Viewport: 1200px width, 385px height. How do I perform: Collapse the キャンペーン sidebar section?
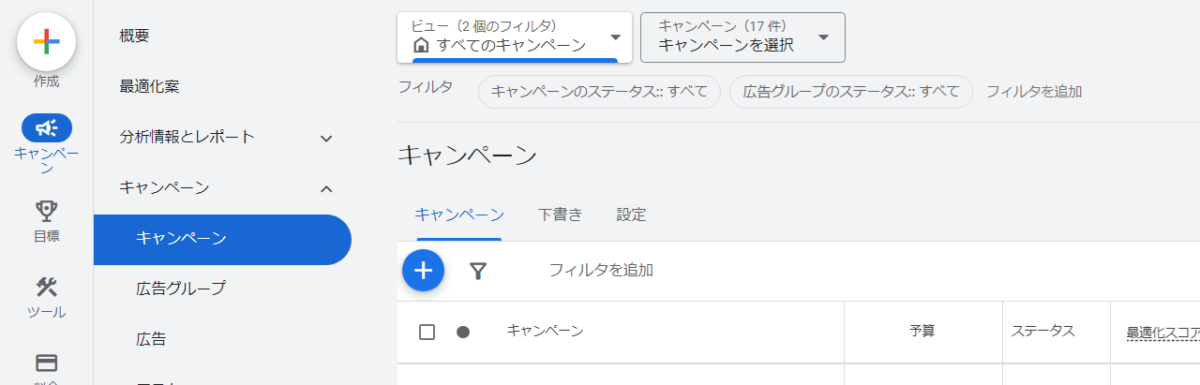222,187
